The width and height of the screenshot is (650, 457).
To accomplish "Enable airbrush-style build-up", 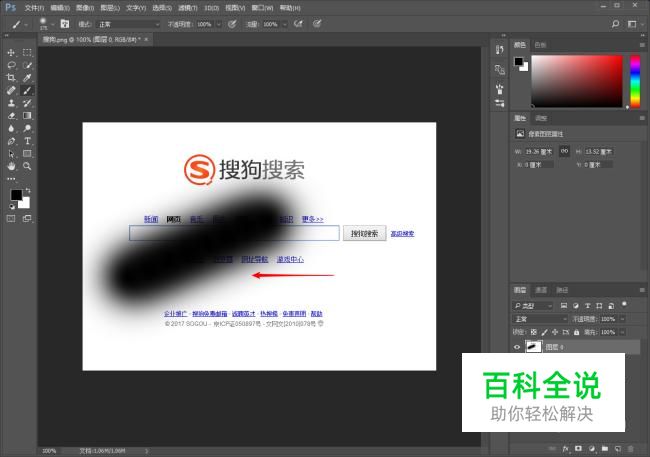I will pos(298,24).
